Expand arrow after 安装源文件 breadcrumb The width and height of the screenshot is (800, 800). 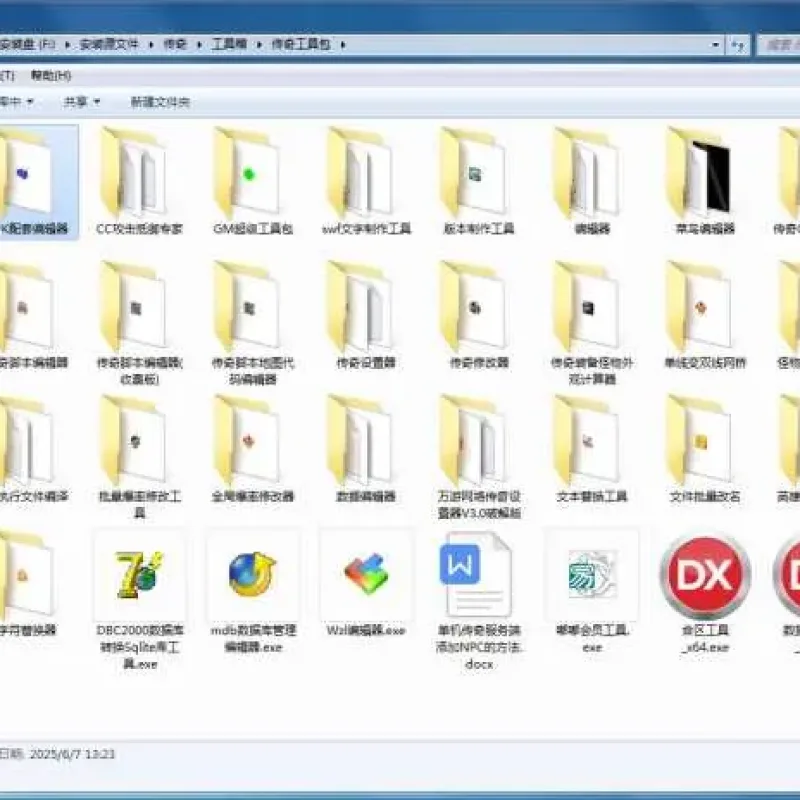[151, 45]
